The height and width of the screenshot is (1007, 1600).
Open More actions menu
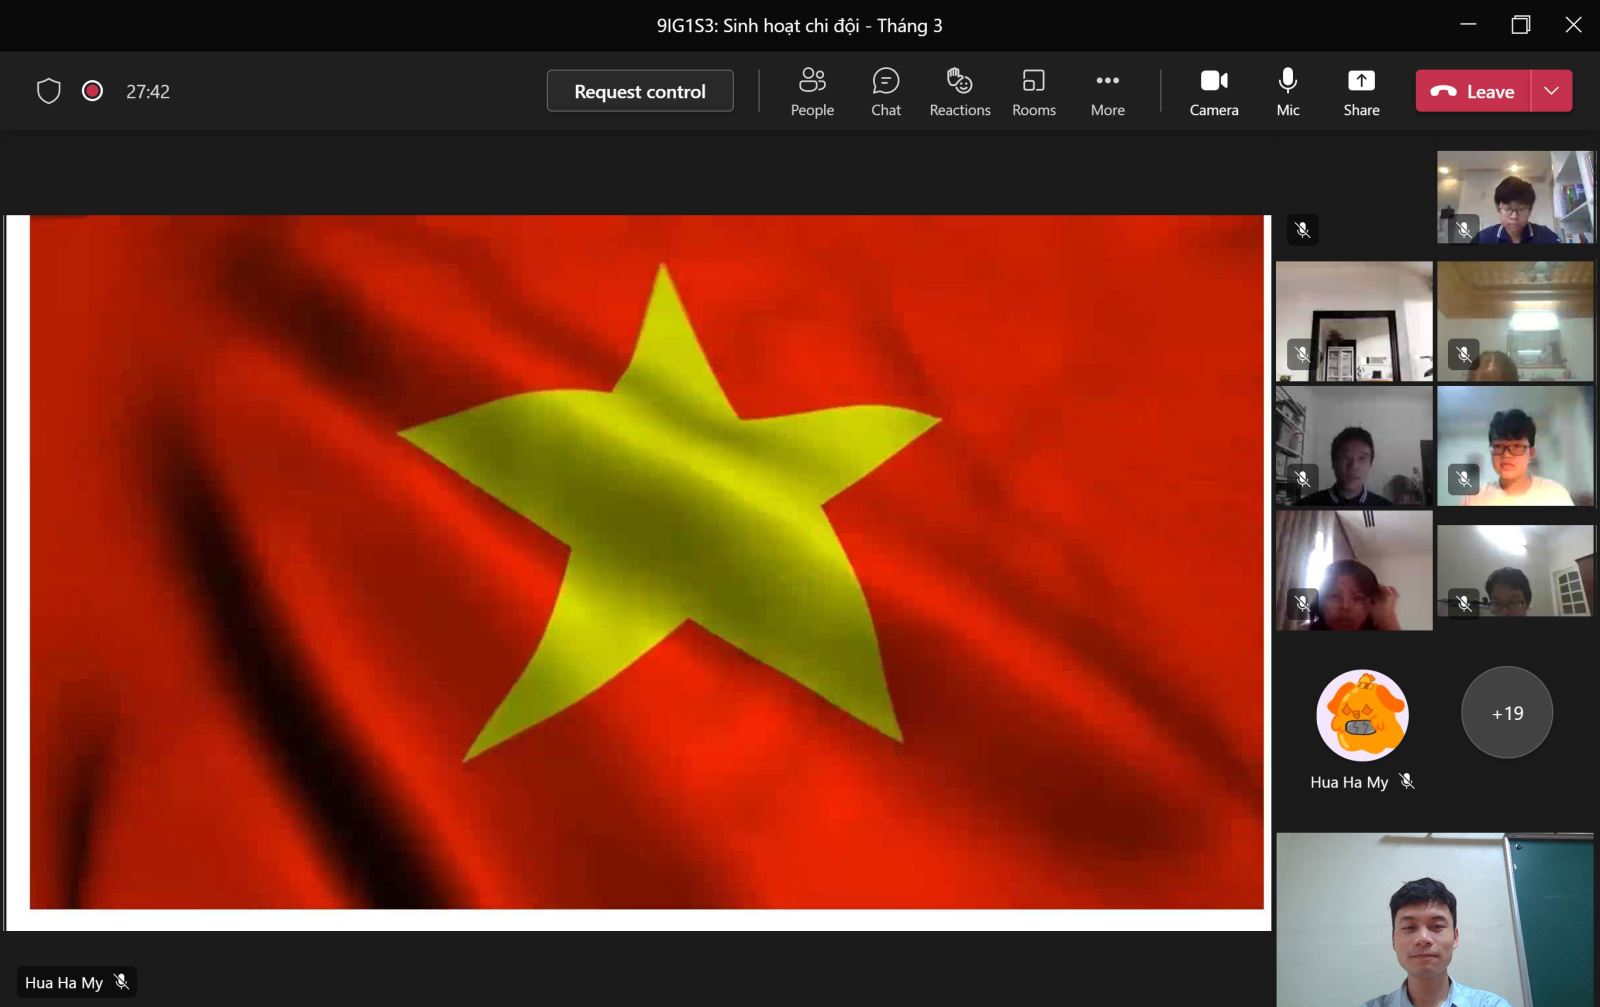click(x=1107, y=92)
